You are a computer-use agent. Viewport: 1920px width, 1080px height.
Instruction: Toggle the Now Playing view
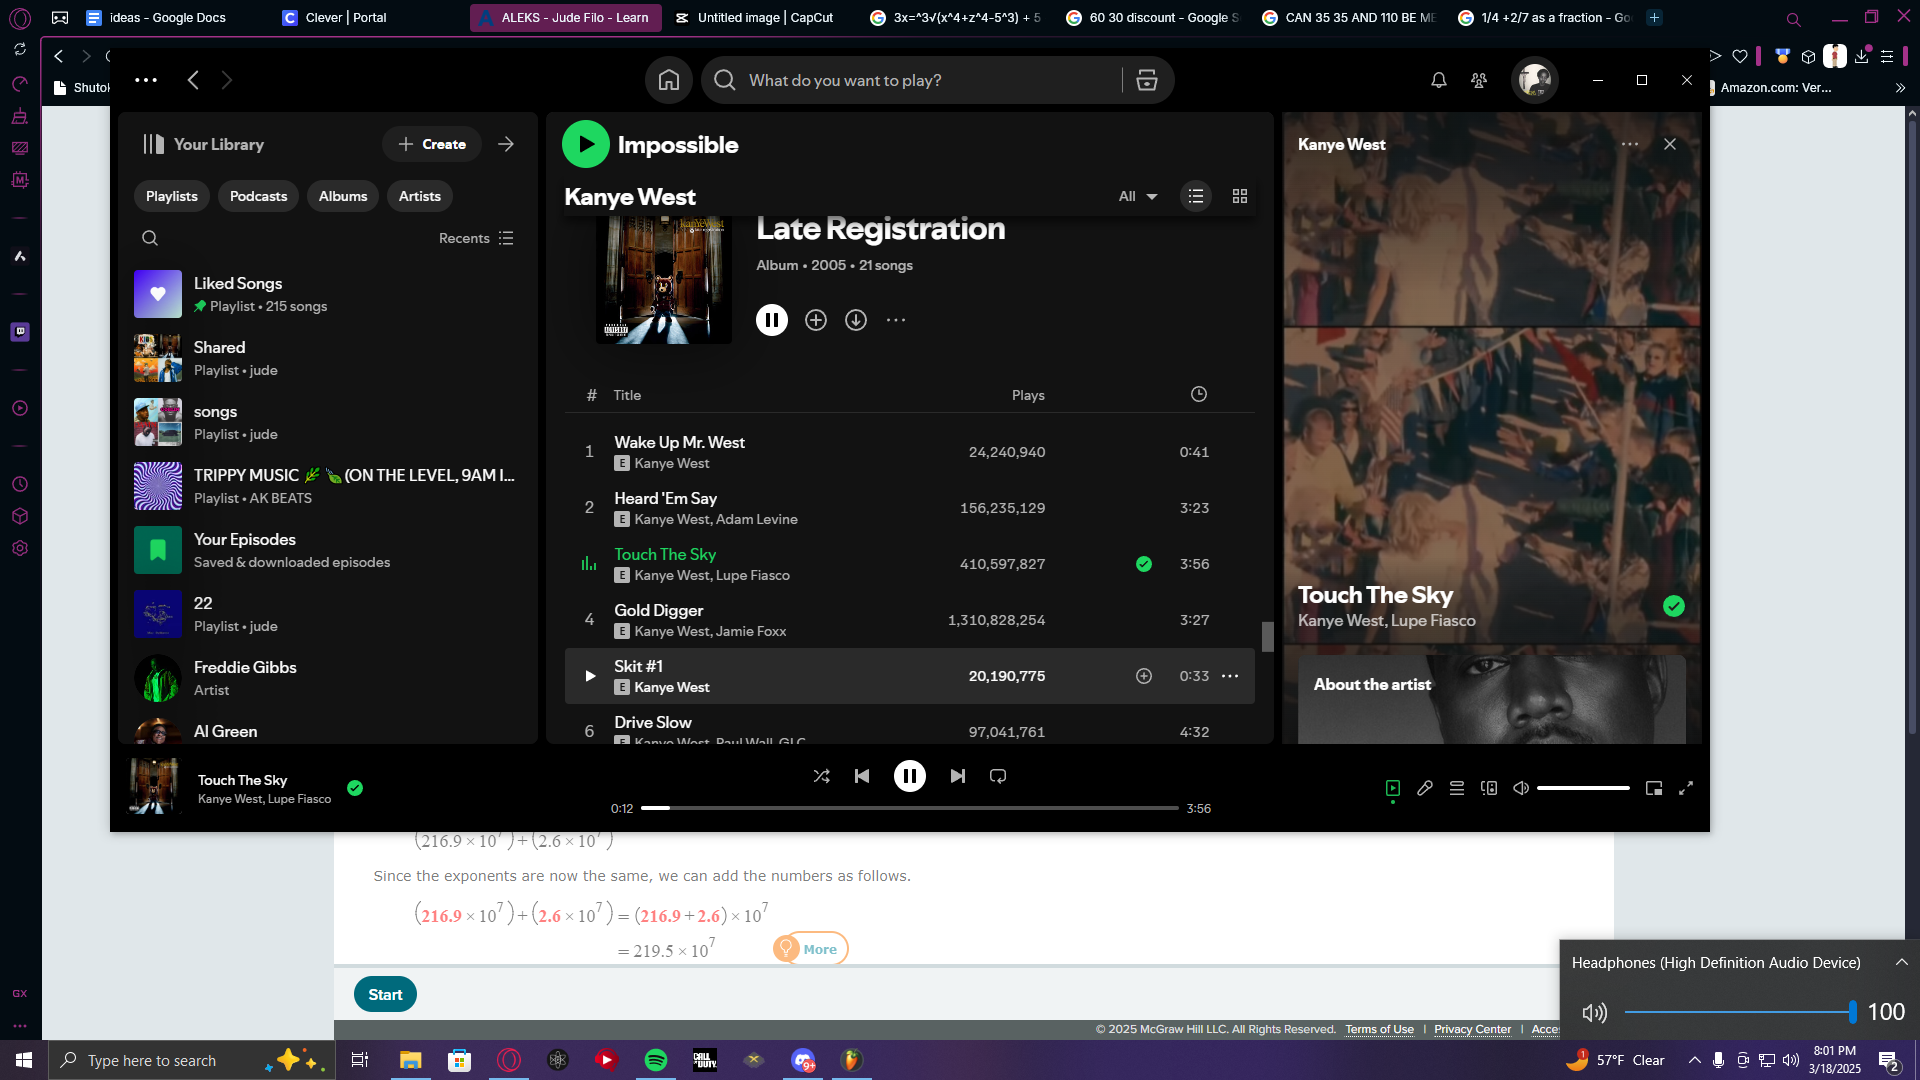(1393, 788)
